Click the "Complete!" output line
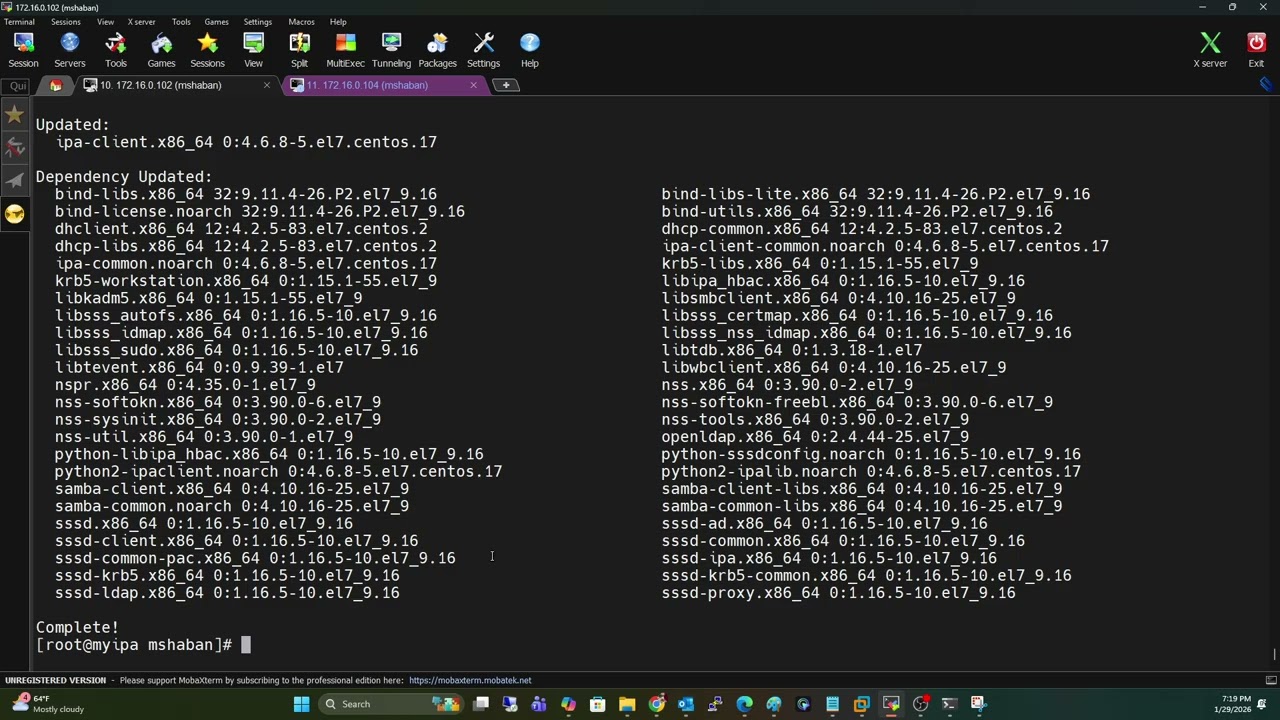 77,628
